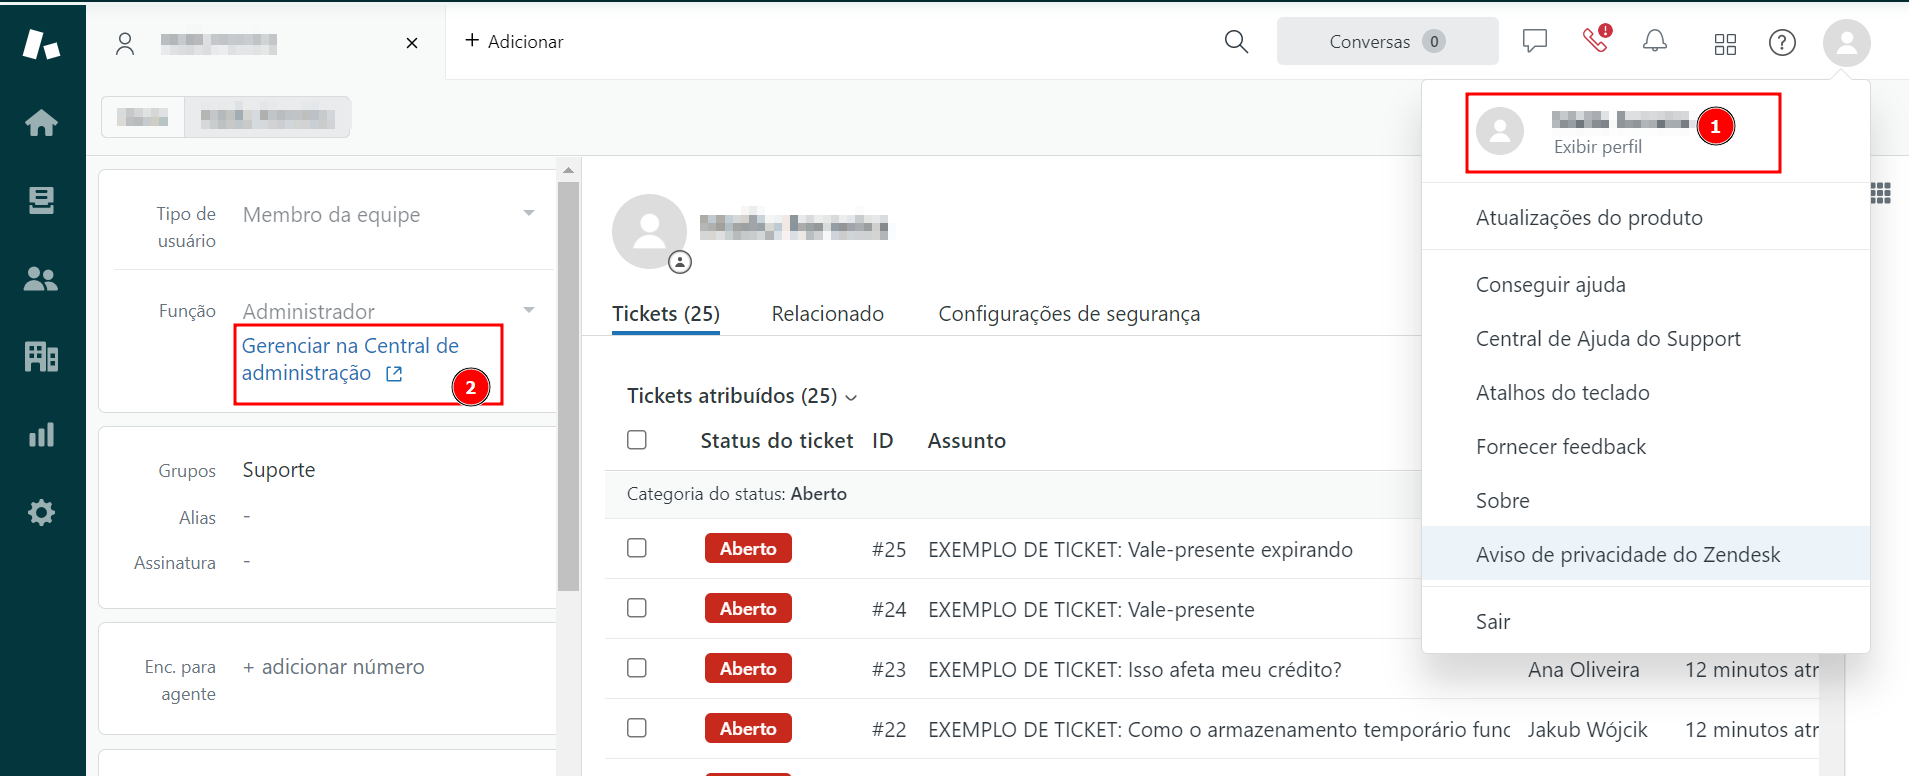Open the Home icon in sidebar
Screen dimensions: 1909x776
(41, 123)
